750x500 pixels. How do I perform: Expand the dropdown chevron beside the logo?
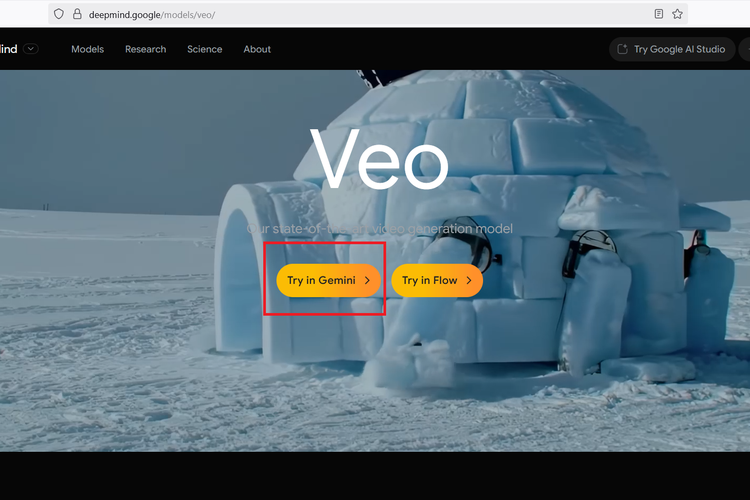coord(31,49)
